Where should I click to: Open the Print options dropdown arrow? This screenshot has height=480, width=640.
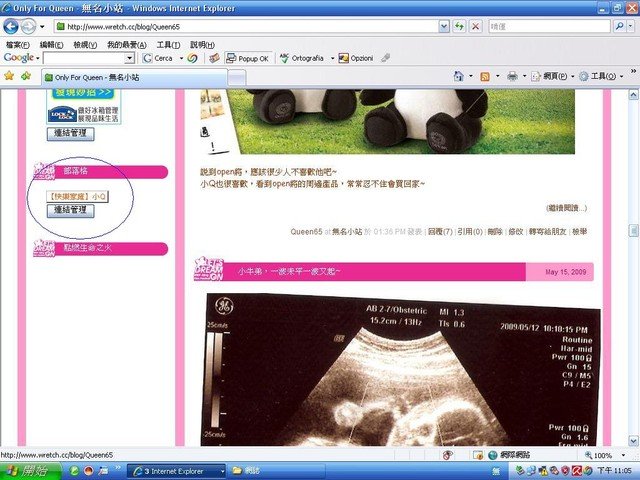[524, 76]
